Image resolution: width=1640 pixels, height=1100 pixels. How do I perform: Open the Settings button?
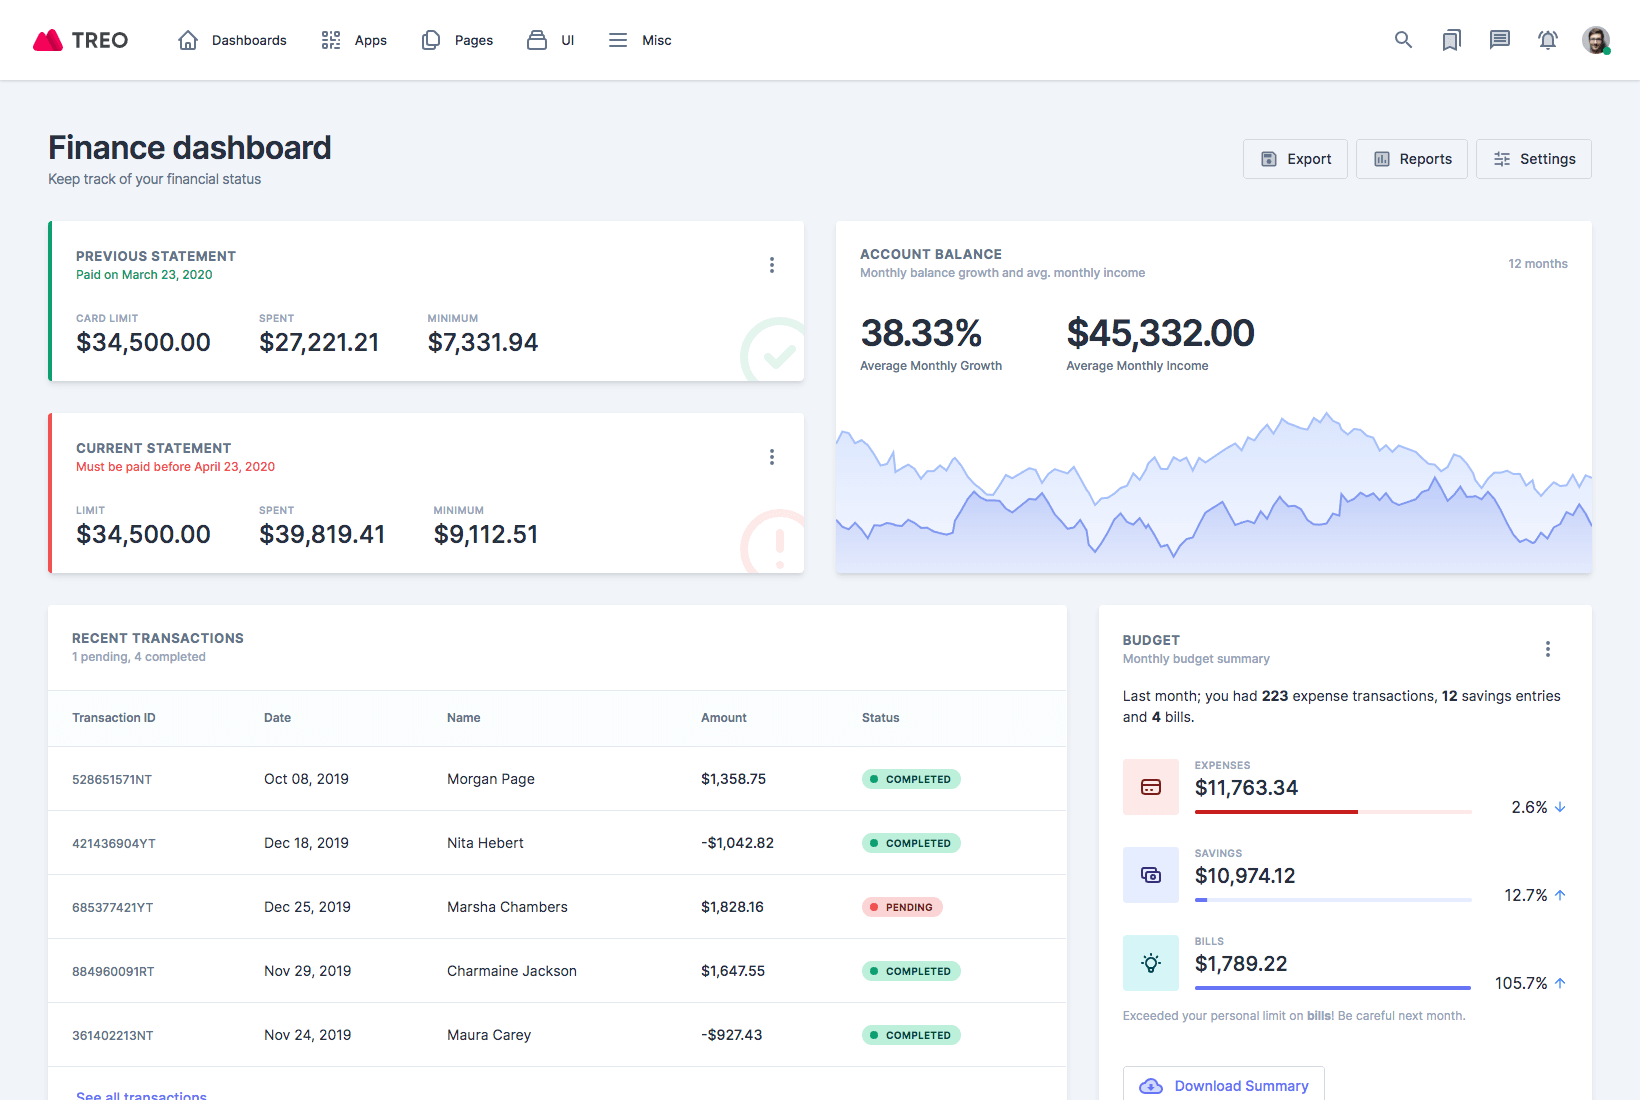coord(1533,159)
